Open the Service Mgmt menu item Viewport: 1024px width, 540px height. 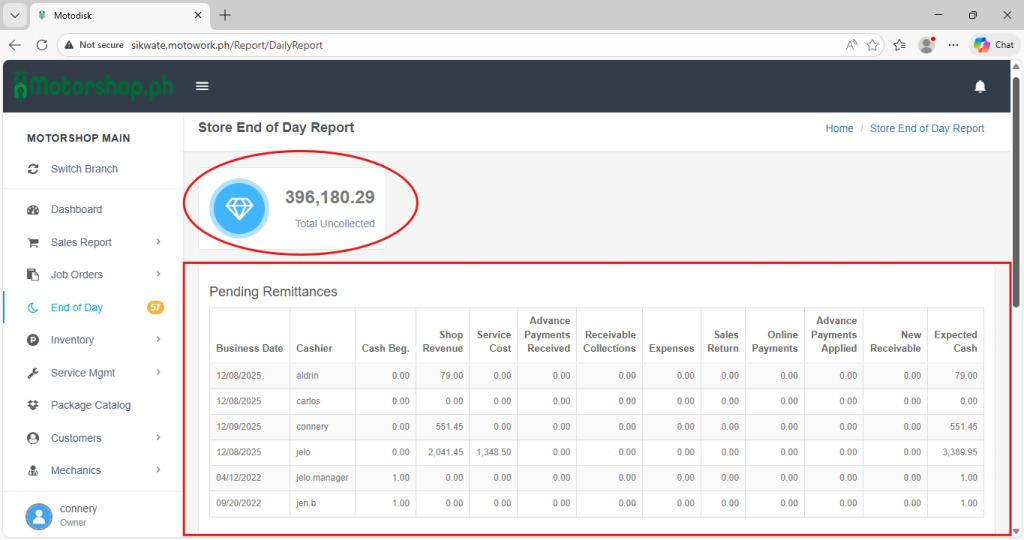[83, 373]
